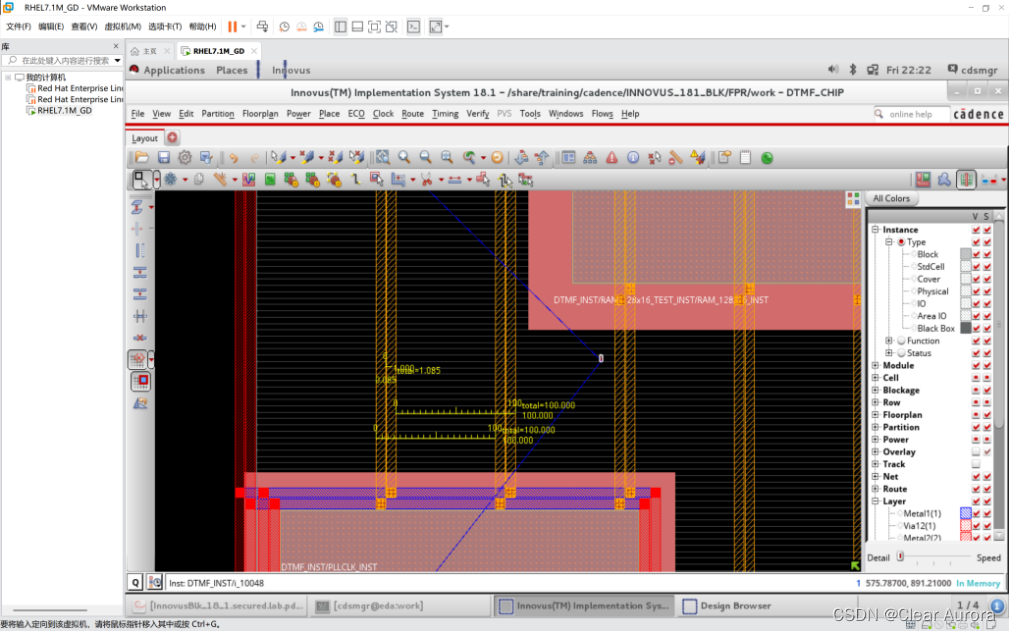Image resolution: width=1010 pixels, height=631 pixels.
Task: Open the Floorplan menu
Action: tap(260, 114)
